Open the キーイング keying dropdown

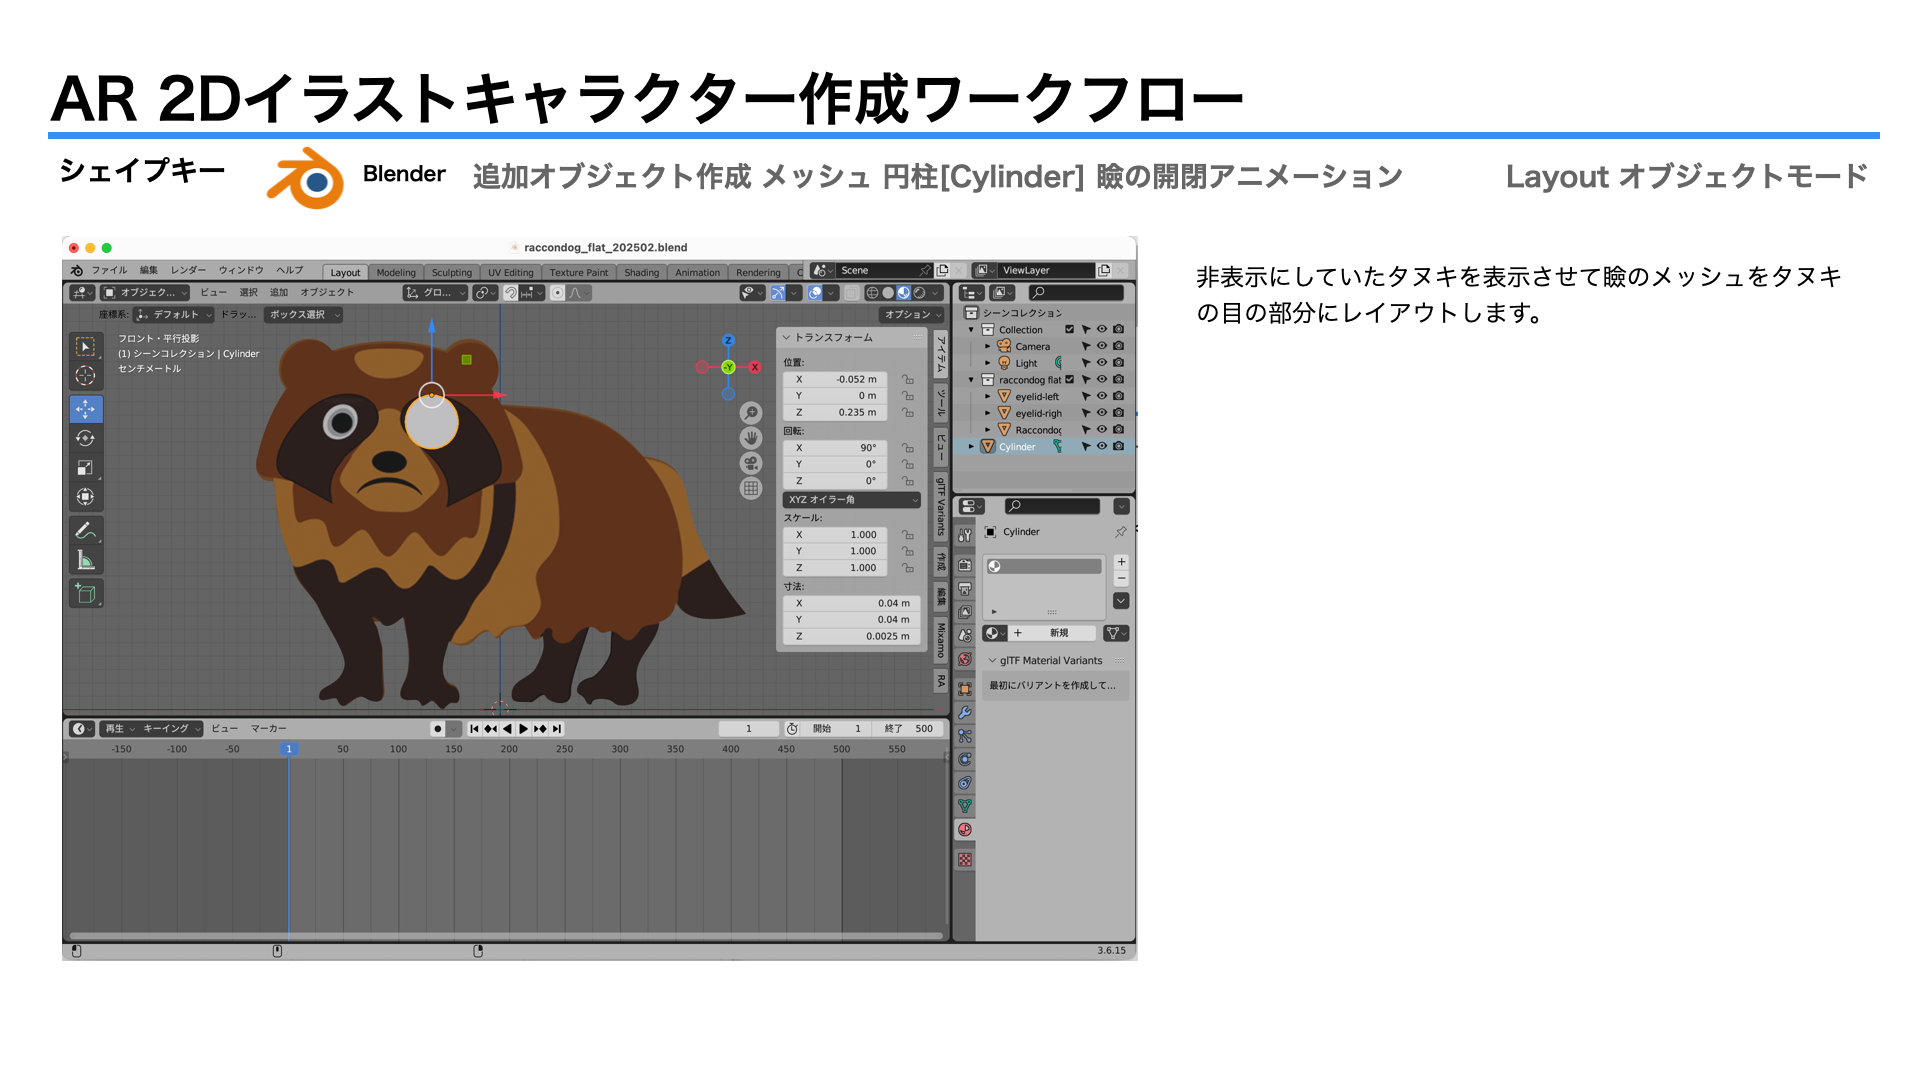point(171,729)
